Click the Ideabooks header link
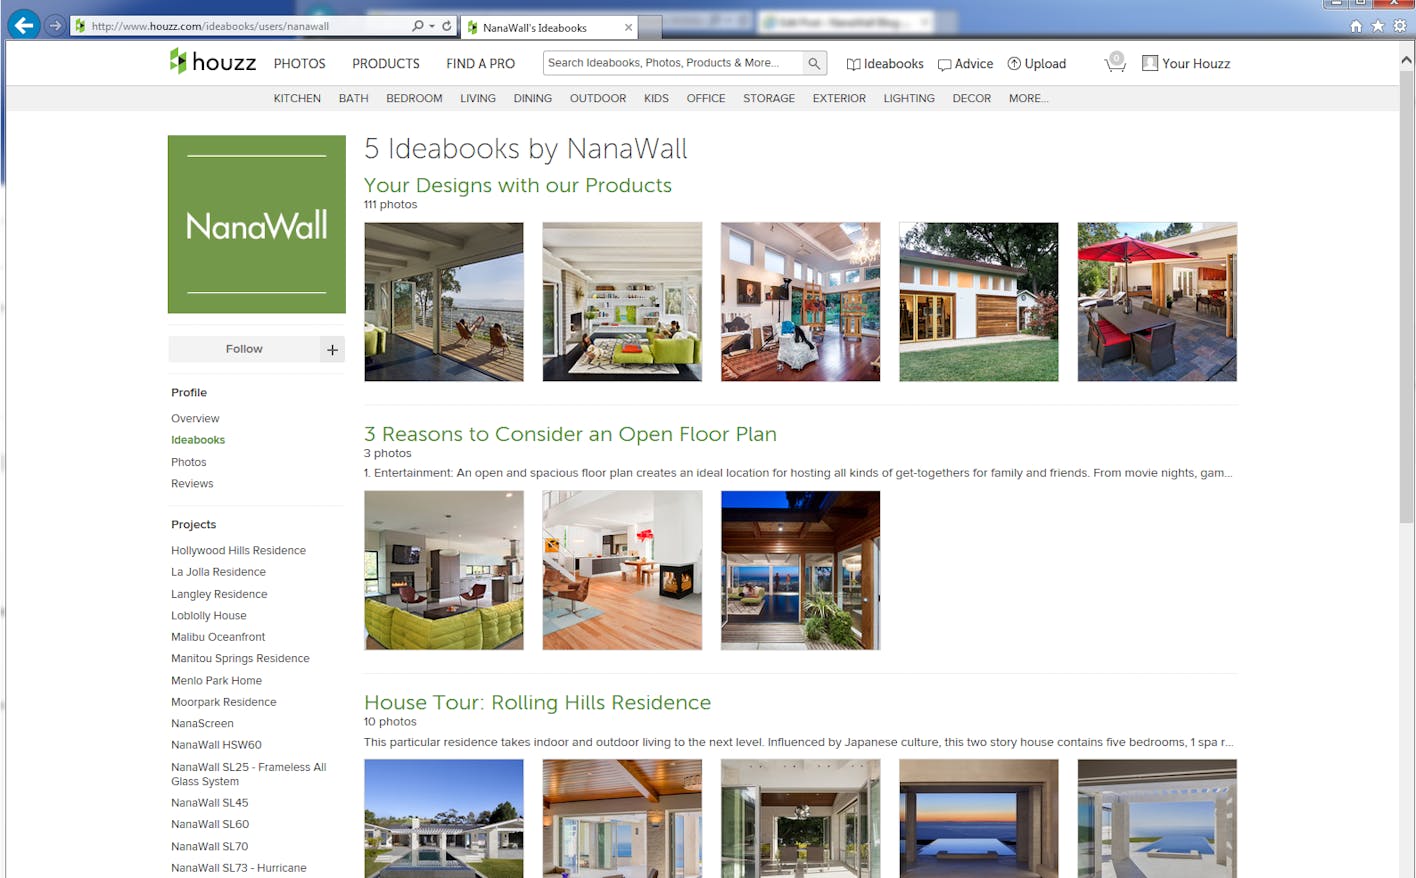Viewport: 1416px width, 878px height. pyautogui.click(x=885, y=63)
